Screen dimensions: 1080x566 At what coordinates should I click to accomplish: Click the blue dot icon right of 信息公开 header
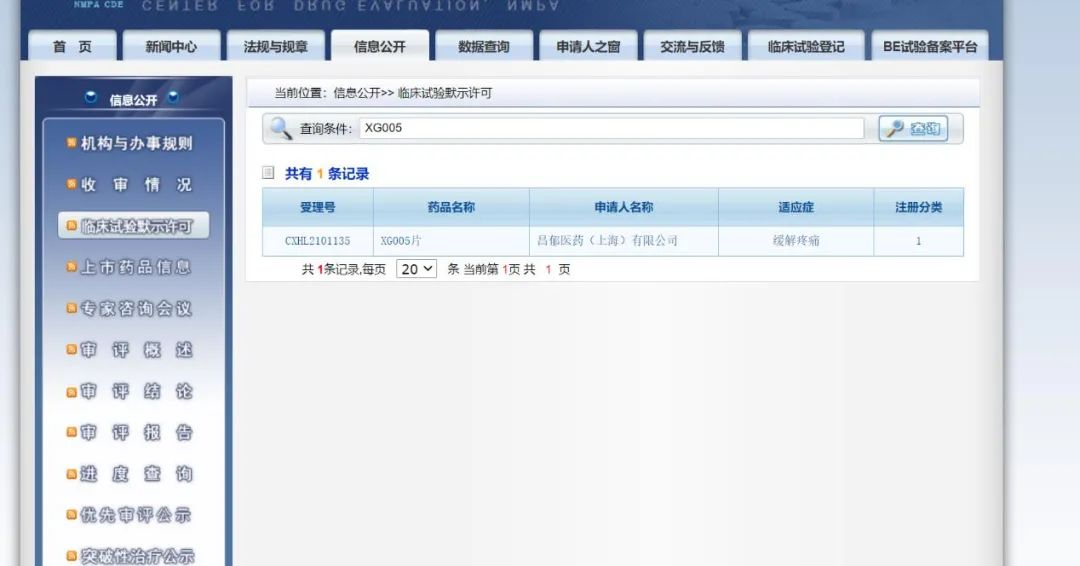click(x=173, y=98)
